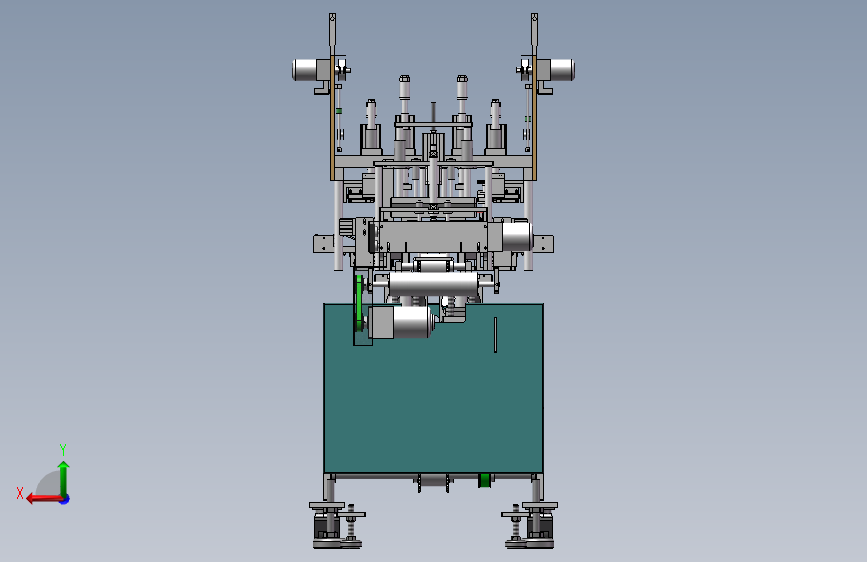Select the left leveling foot assembly
This screenshot has width=867, height=562.
(337, 525)
